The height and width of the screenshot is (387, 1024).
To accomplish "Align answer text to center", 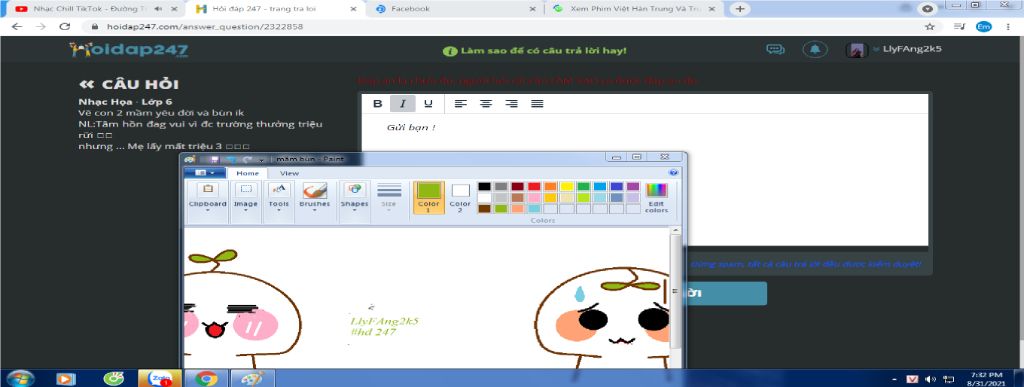I will coord(486,104).
